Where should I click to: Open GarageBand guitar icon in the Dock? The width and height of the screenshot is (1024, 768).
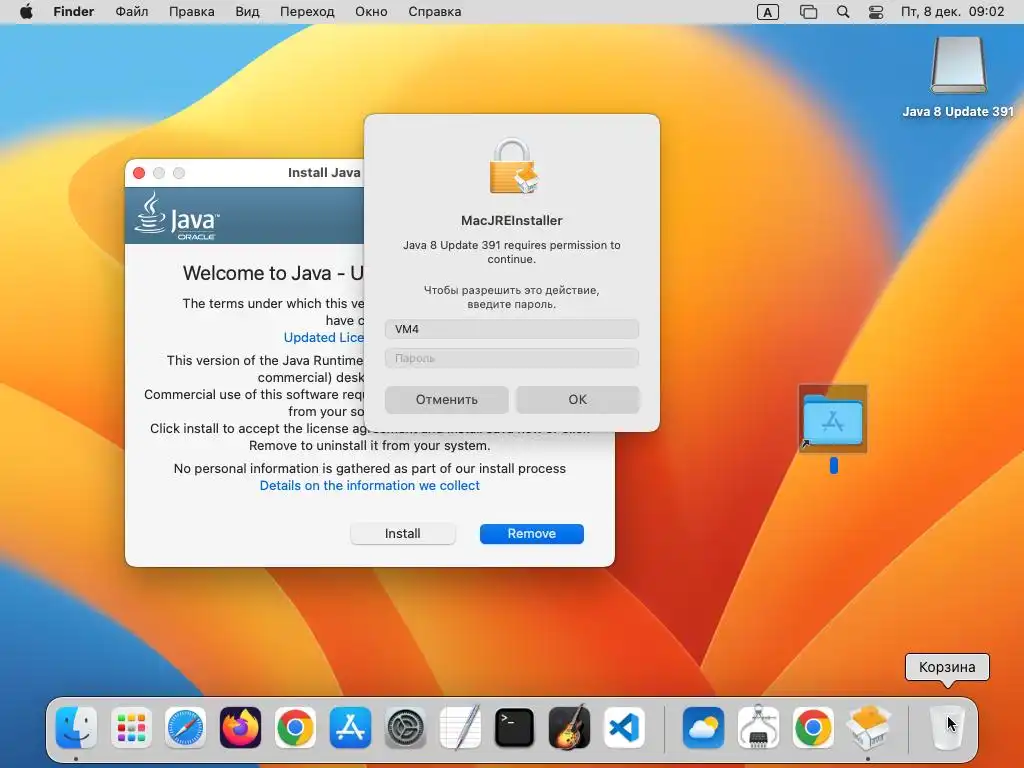(x=569, y=727)
